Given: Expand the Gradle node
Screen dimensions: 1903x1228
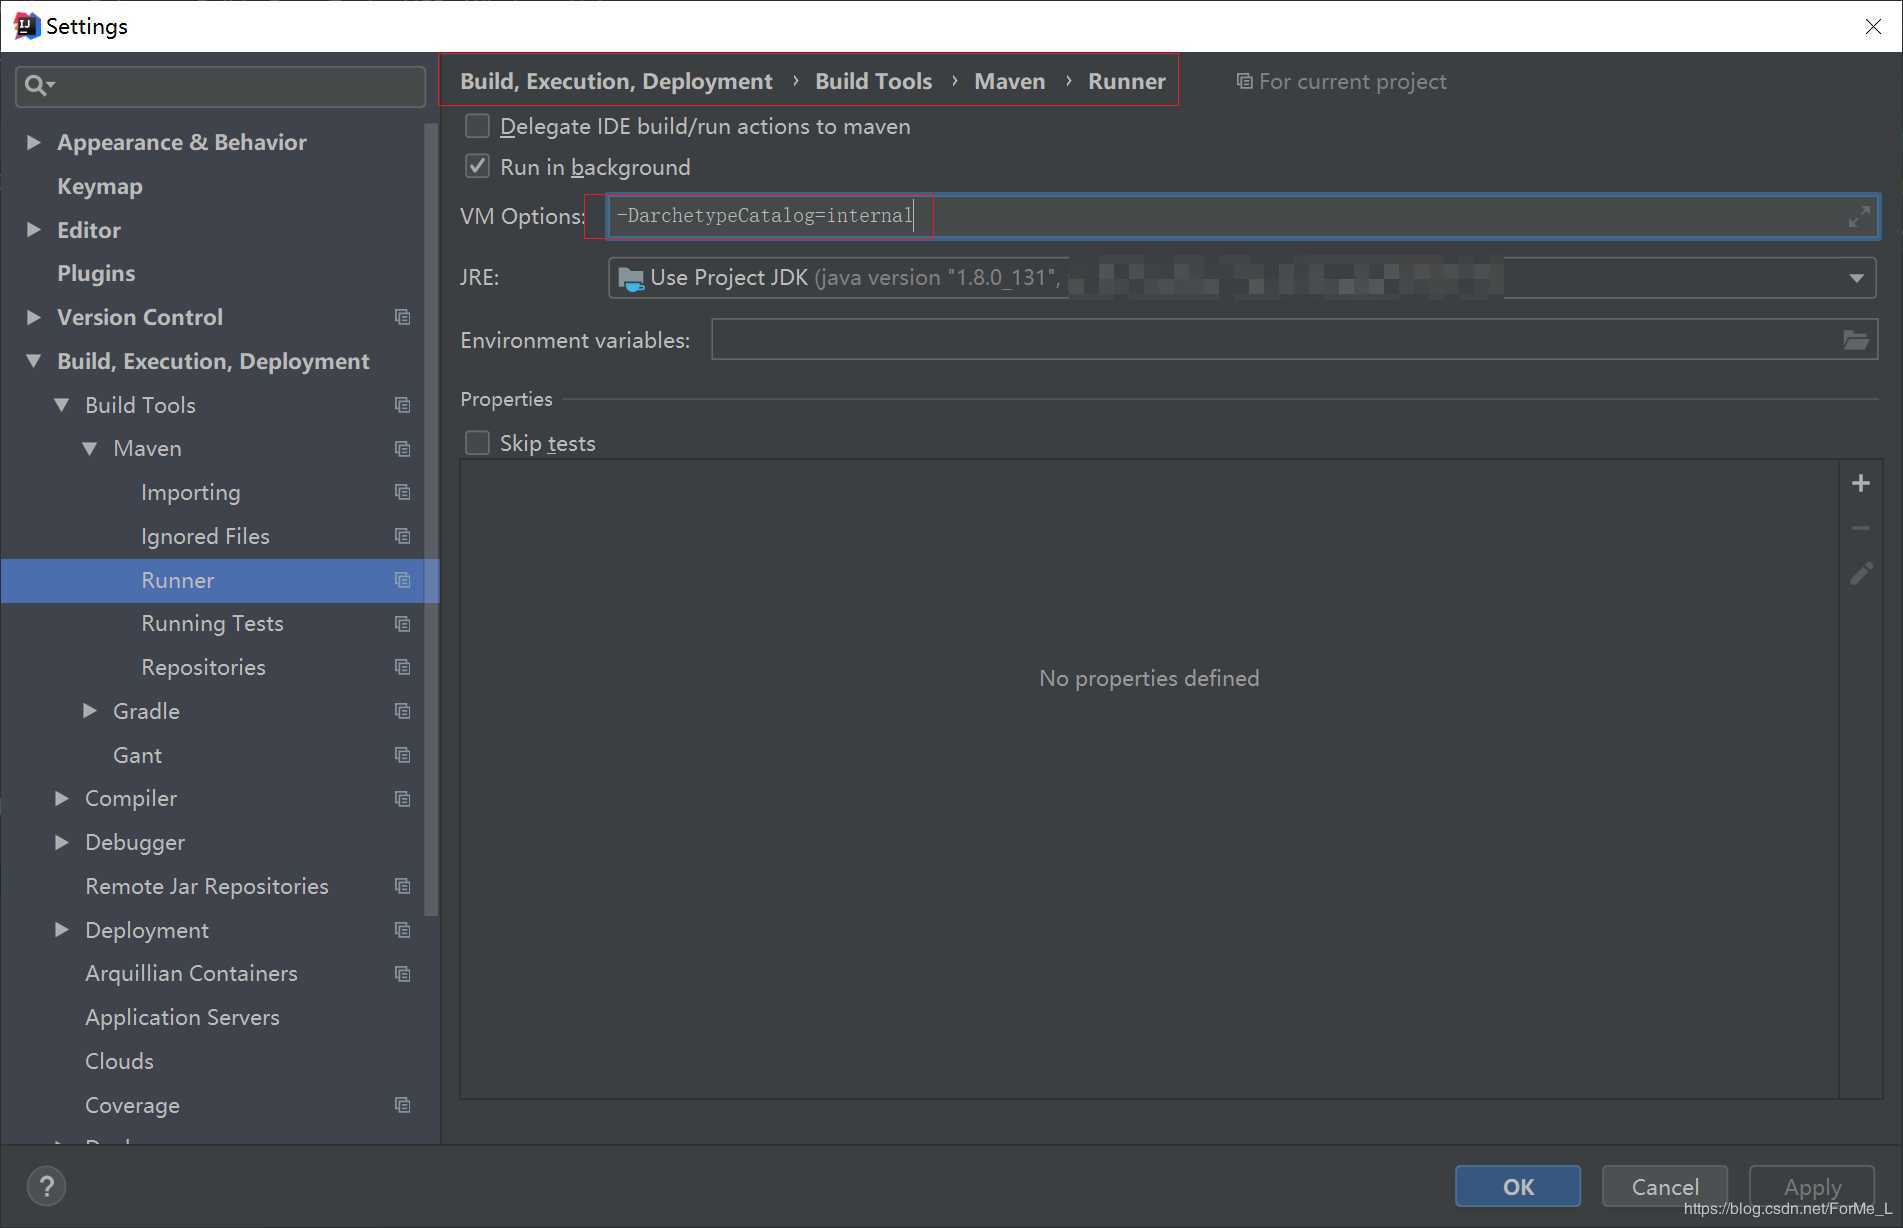Looking at the screenshot, I should [x=90, y=711].
